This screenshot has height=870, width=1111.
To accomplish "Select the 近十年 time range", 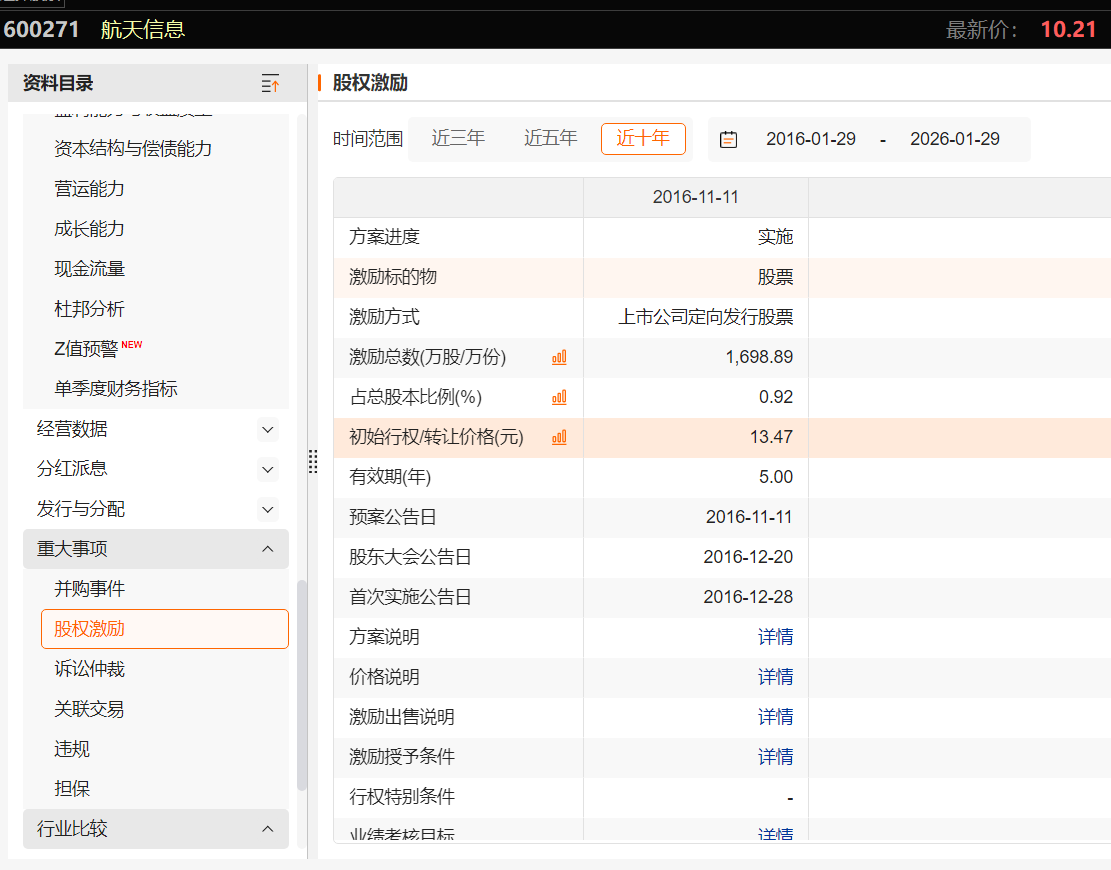I will point(642,139).
